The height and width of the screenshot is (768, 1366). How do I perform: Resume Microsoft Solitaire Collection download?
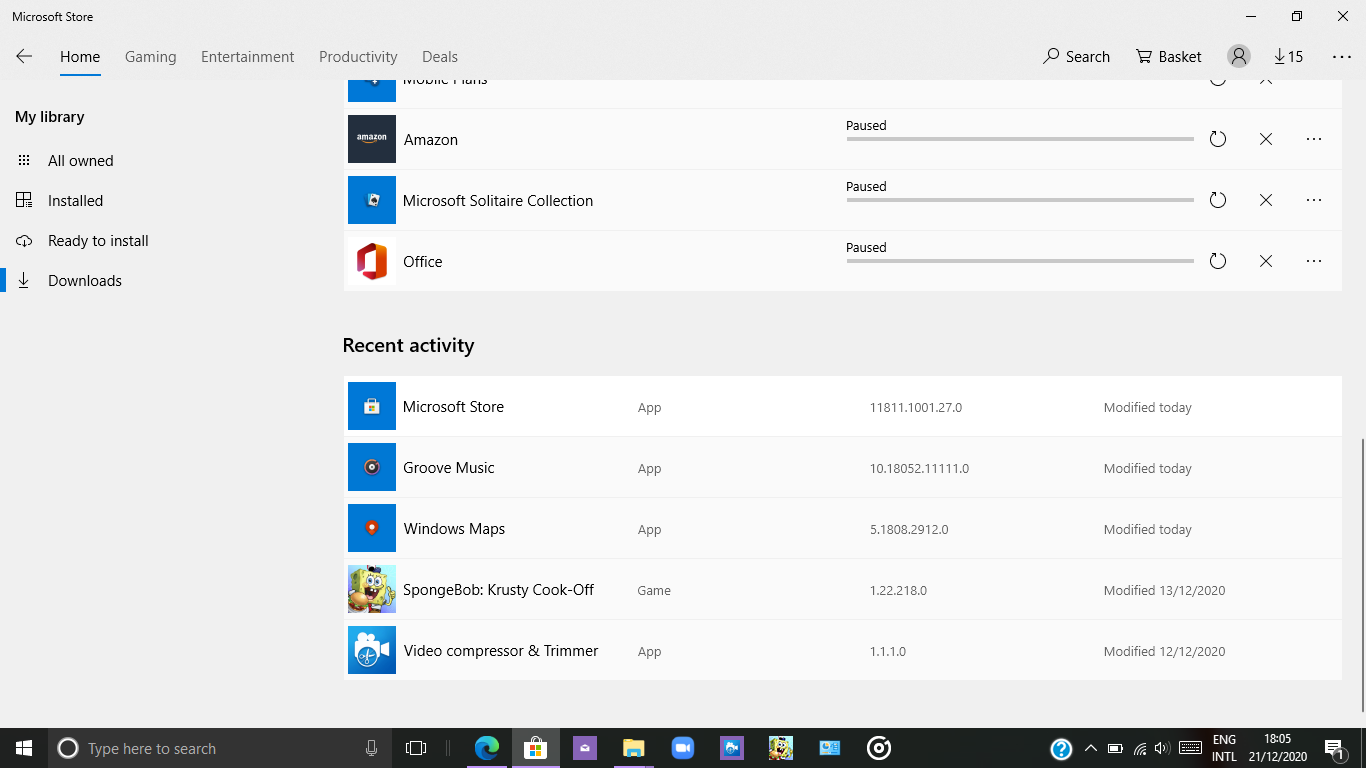[x=1218, y=201]
